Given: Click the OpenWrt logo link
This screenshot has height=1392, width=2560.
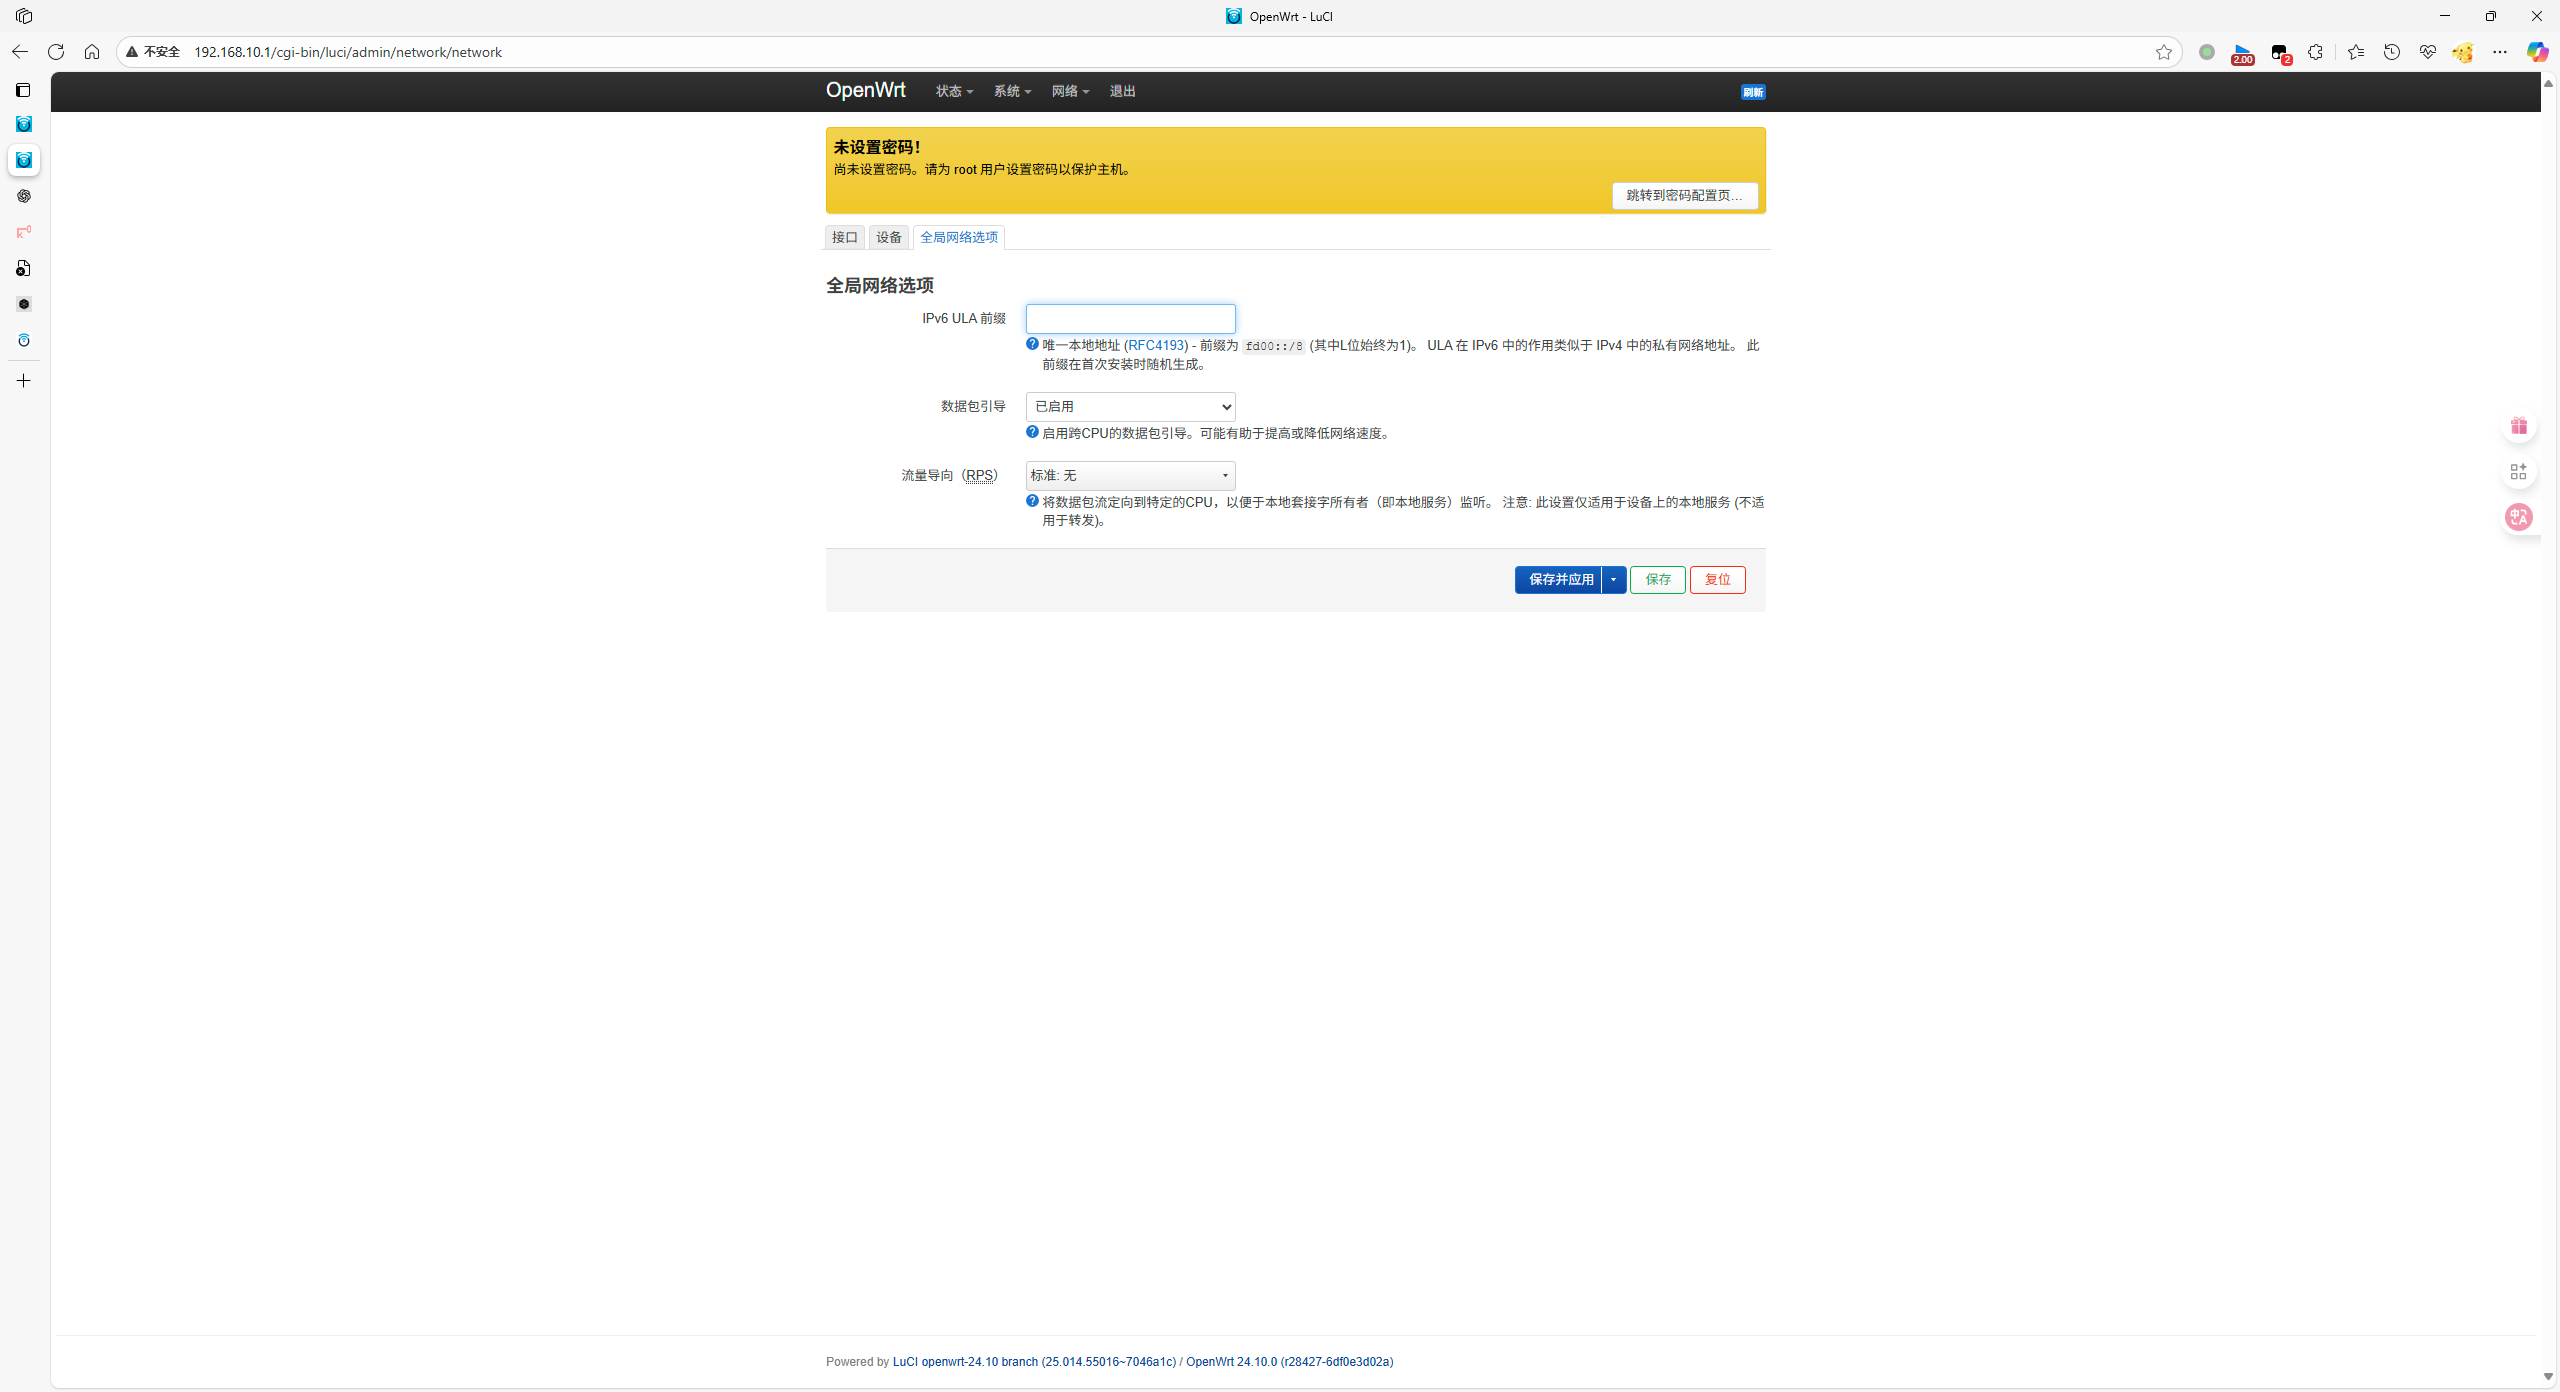Looking at the screenshot, I should click(x=865, y=90).
